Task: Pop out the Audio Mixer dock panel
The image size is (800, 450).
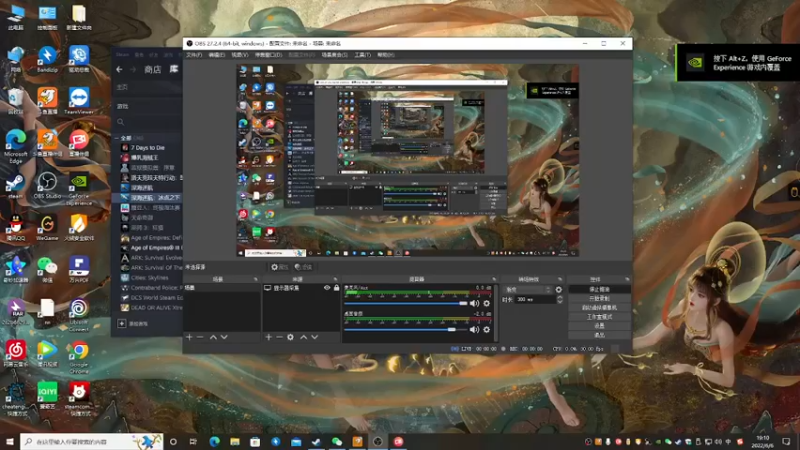Action: click(x=494, y=280)
